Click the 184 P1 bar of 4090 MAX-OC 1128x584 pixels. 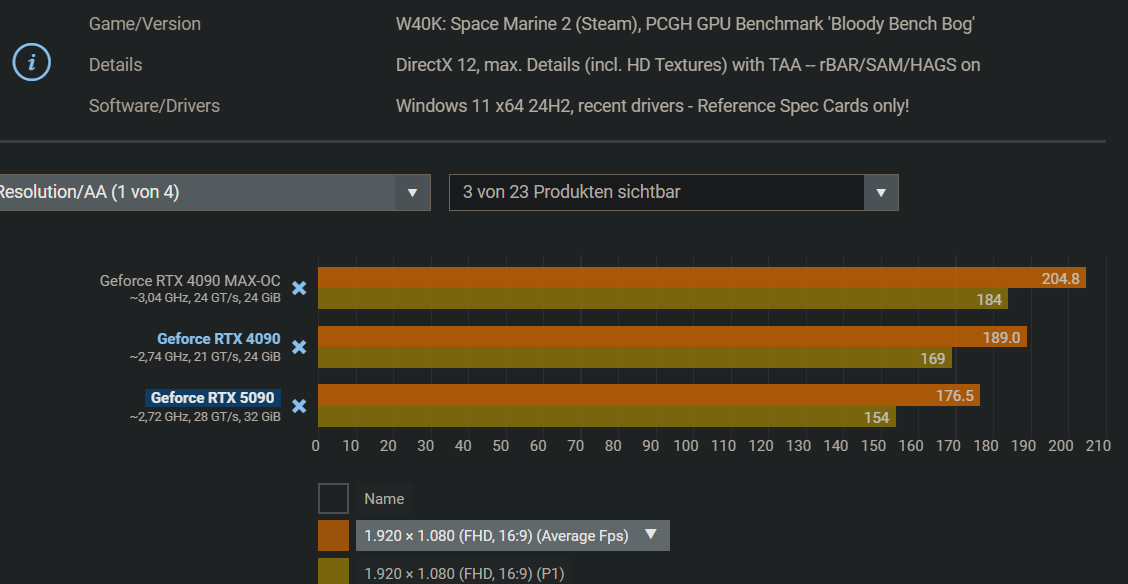(x=663, y=299)
